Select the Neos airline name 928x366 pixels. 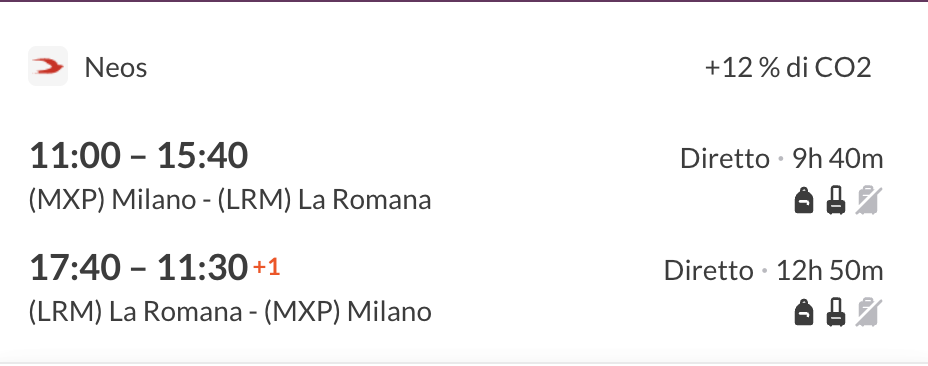coord(115,67)
